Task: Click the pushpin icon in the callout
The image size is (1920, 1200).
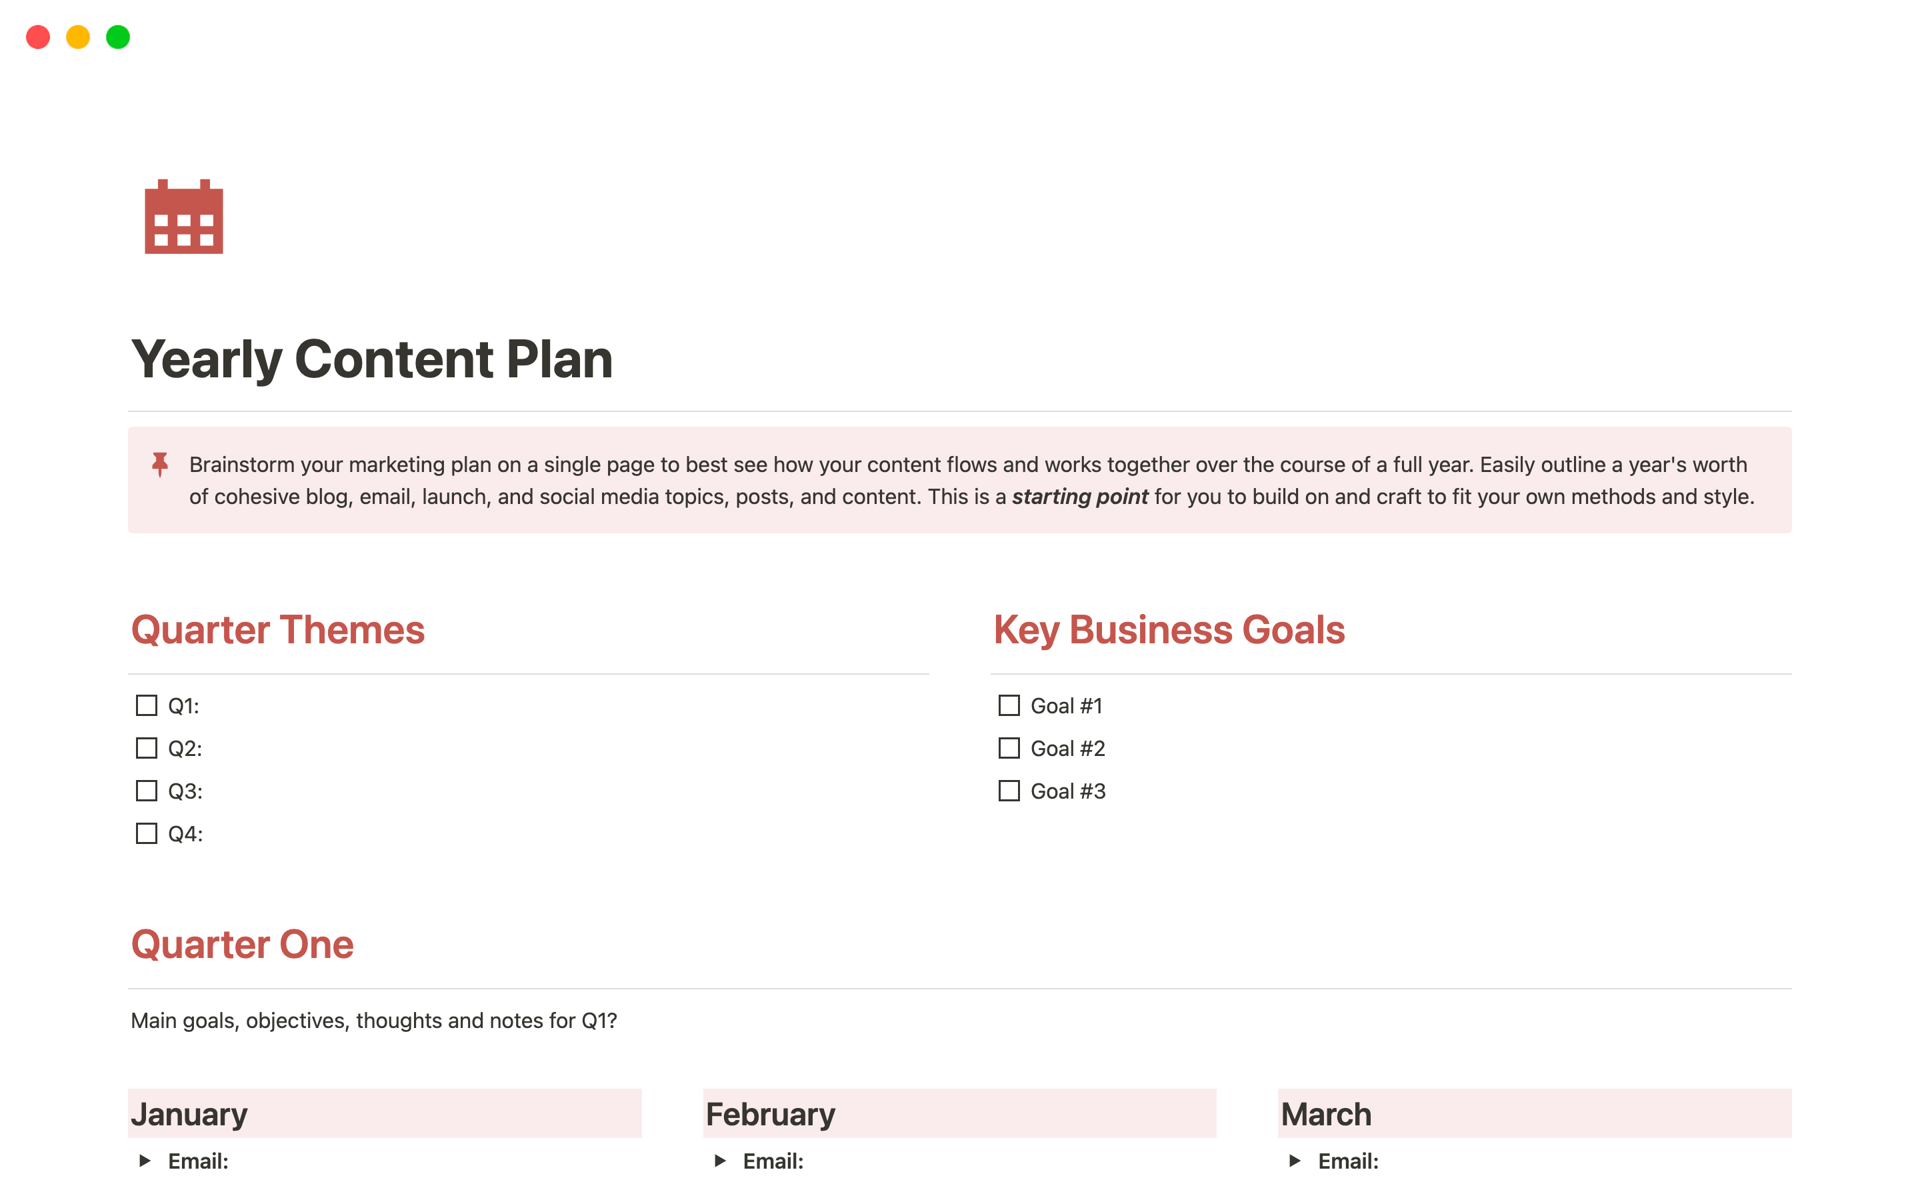Action: tap(160, 464)
